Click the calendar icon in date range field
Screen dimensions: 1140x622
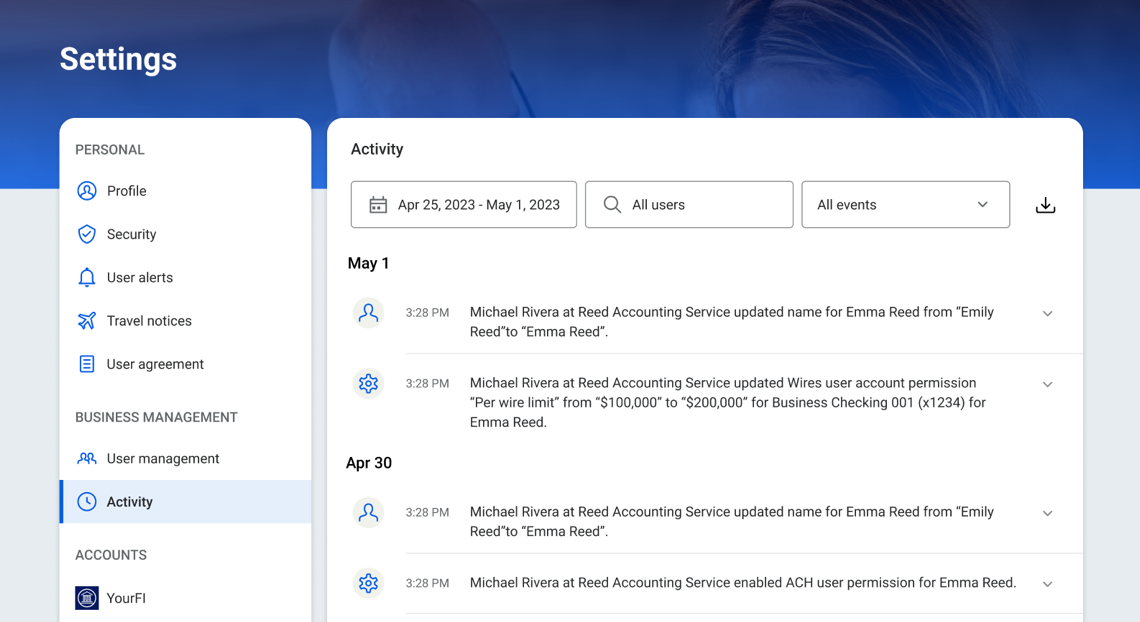tap(378, 205)
